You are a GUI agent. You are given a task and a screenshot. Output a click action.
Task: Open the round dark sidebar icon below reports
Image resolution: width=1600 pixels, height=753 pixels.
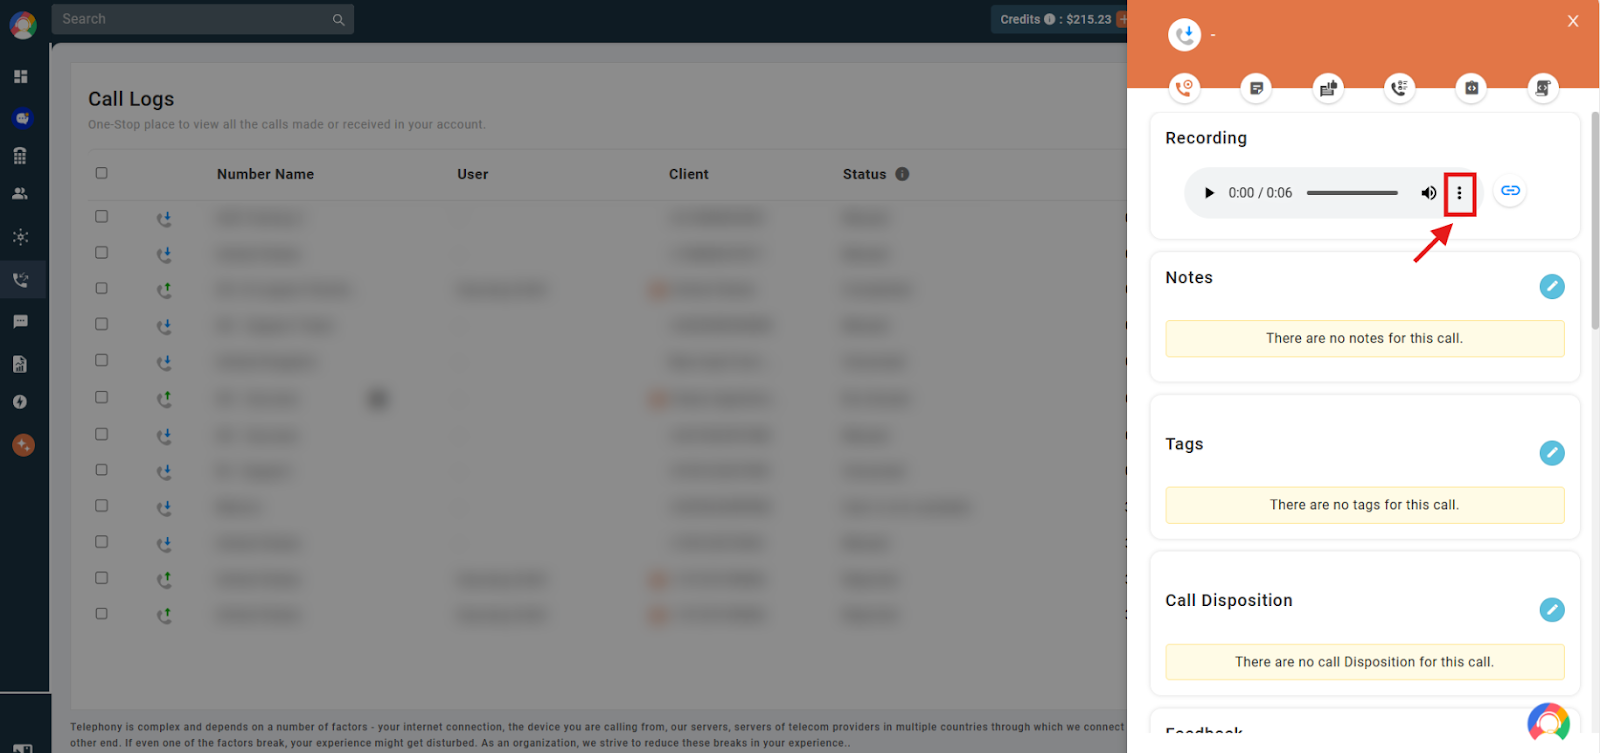[x=20, y=402]
